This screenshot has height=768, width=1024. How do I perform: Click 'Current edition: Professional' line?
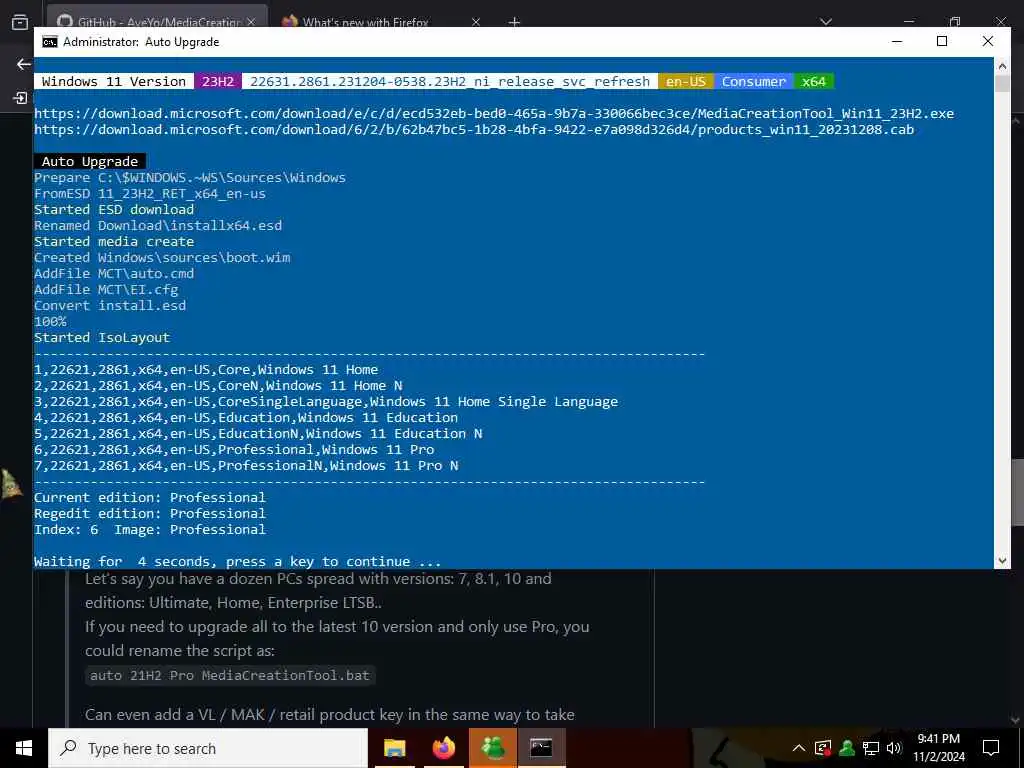point(150,498)
